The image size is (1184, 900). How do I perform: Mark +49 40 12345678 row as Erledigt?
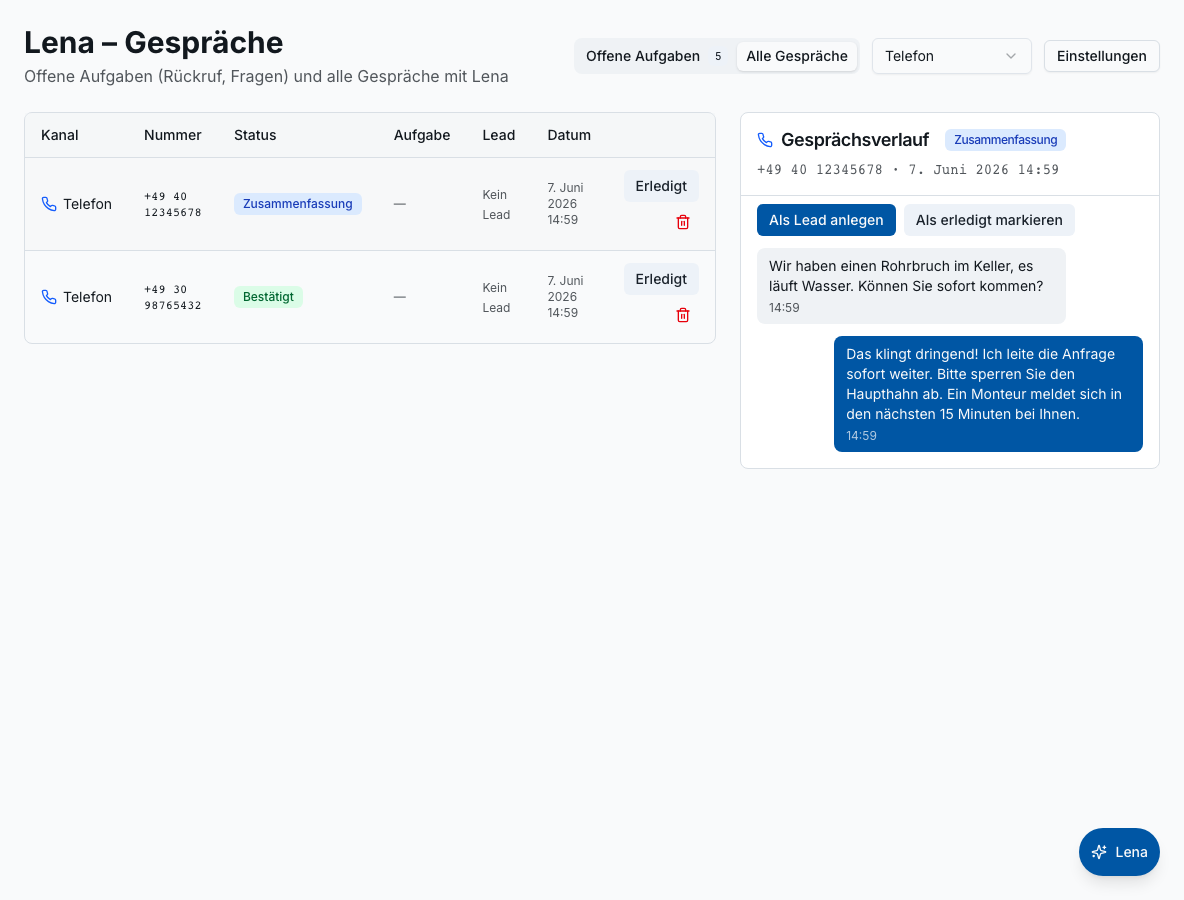tap(661, 186)
